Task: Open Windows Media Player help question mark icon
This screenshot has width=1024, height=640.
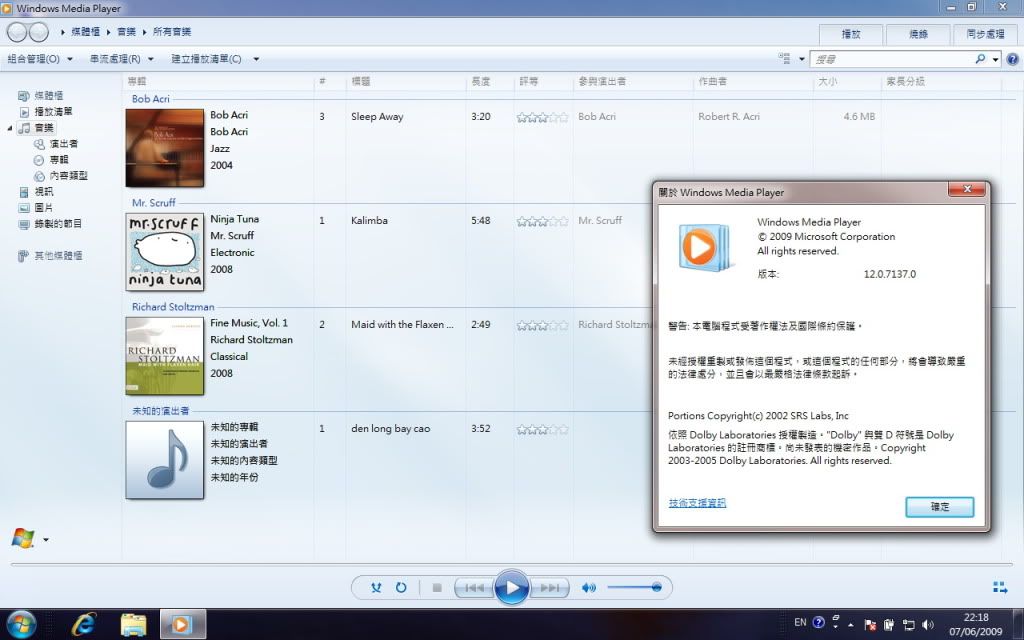Action: coord(1012,59)
